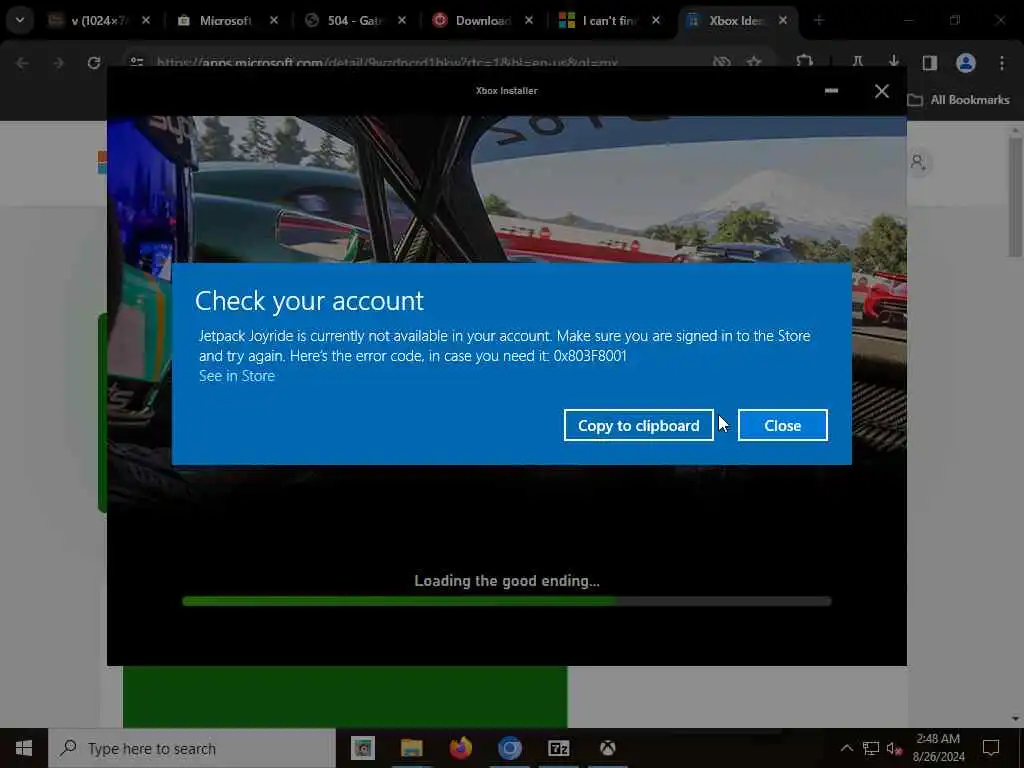Click the browser address bar URL
1024x768 pixels.
pos(387,63)
